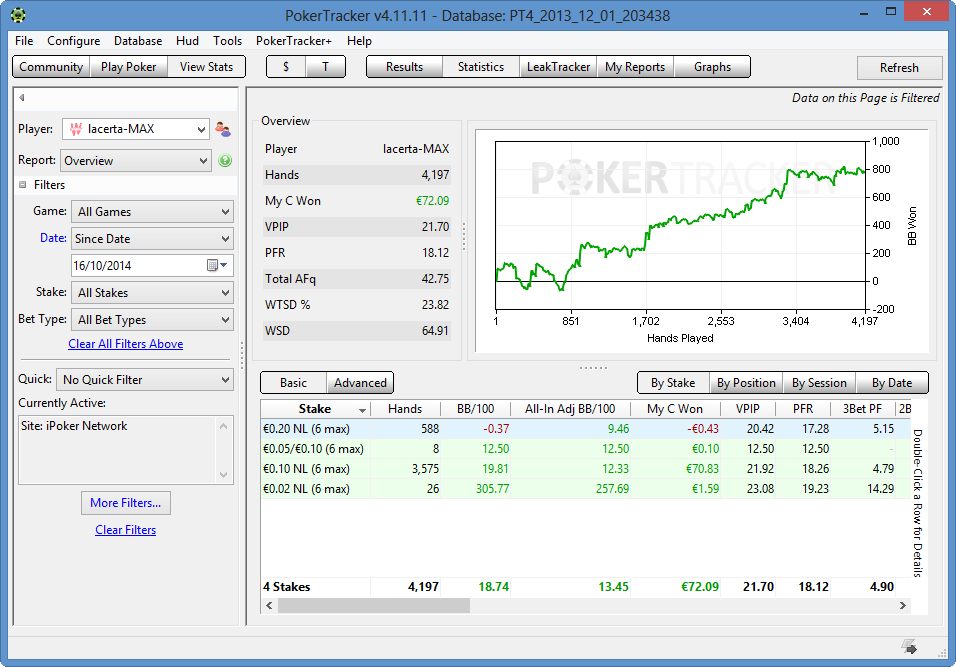The width and height of the screenshot is (956, 667).
Task: Click the Refresh button
Action: tap(899, 68)
